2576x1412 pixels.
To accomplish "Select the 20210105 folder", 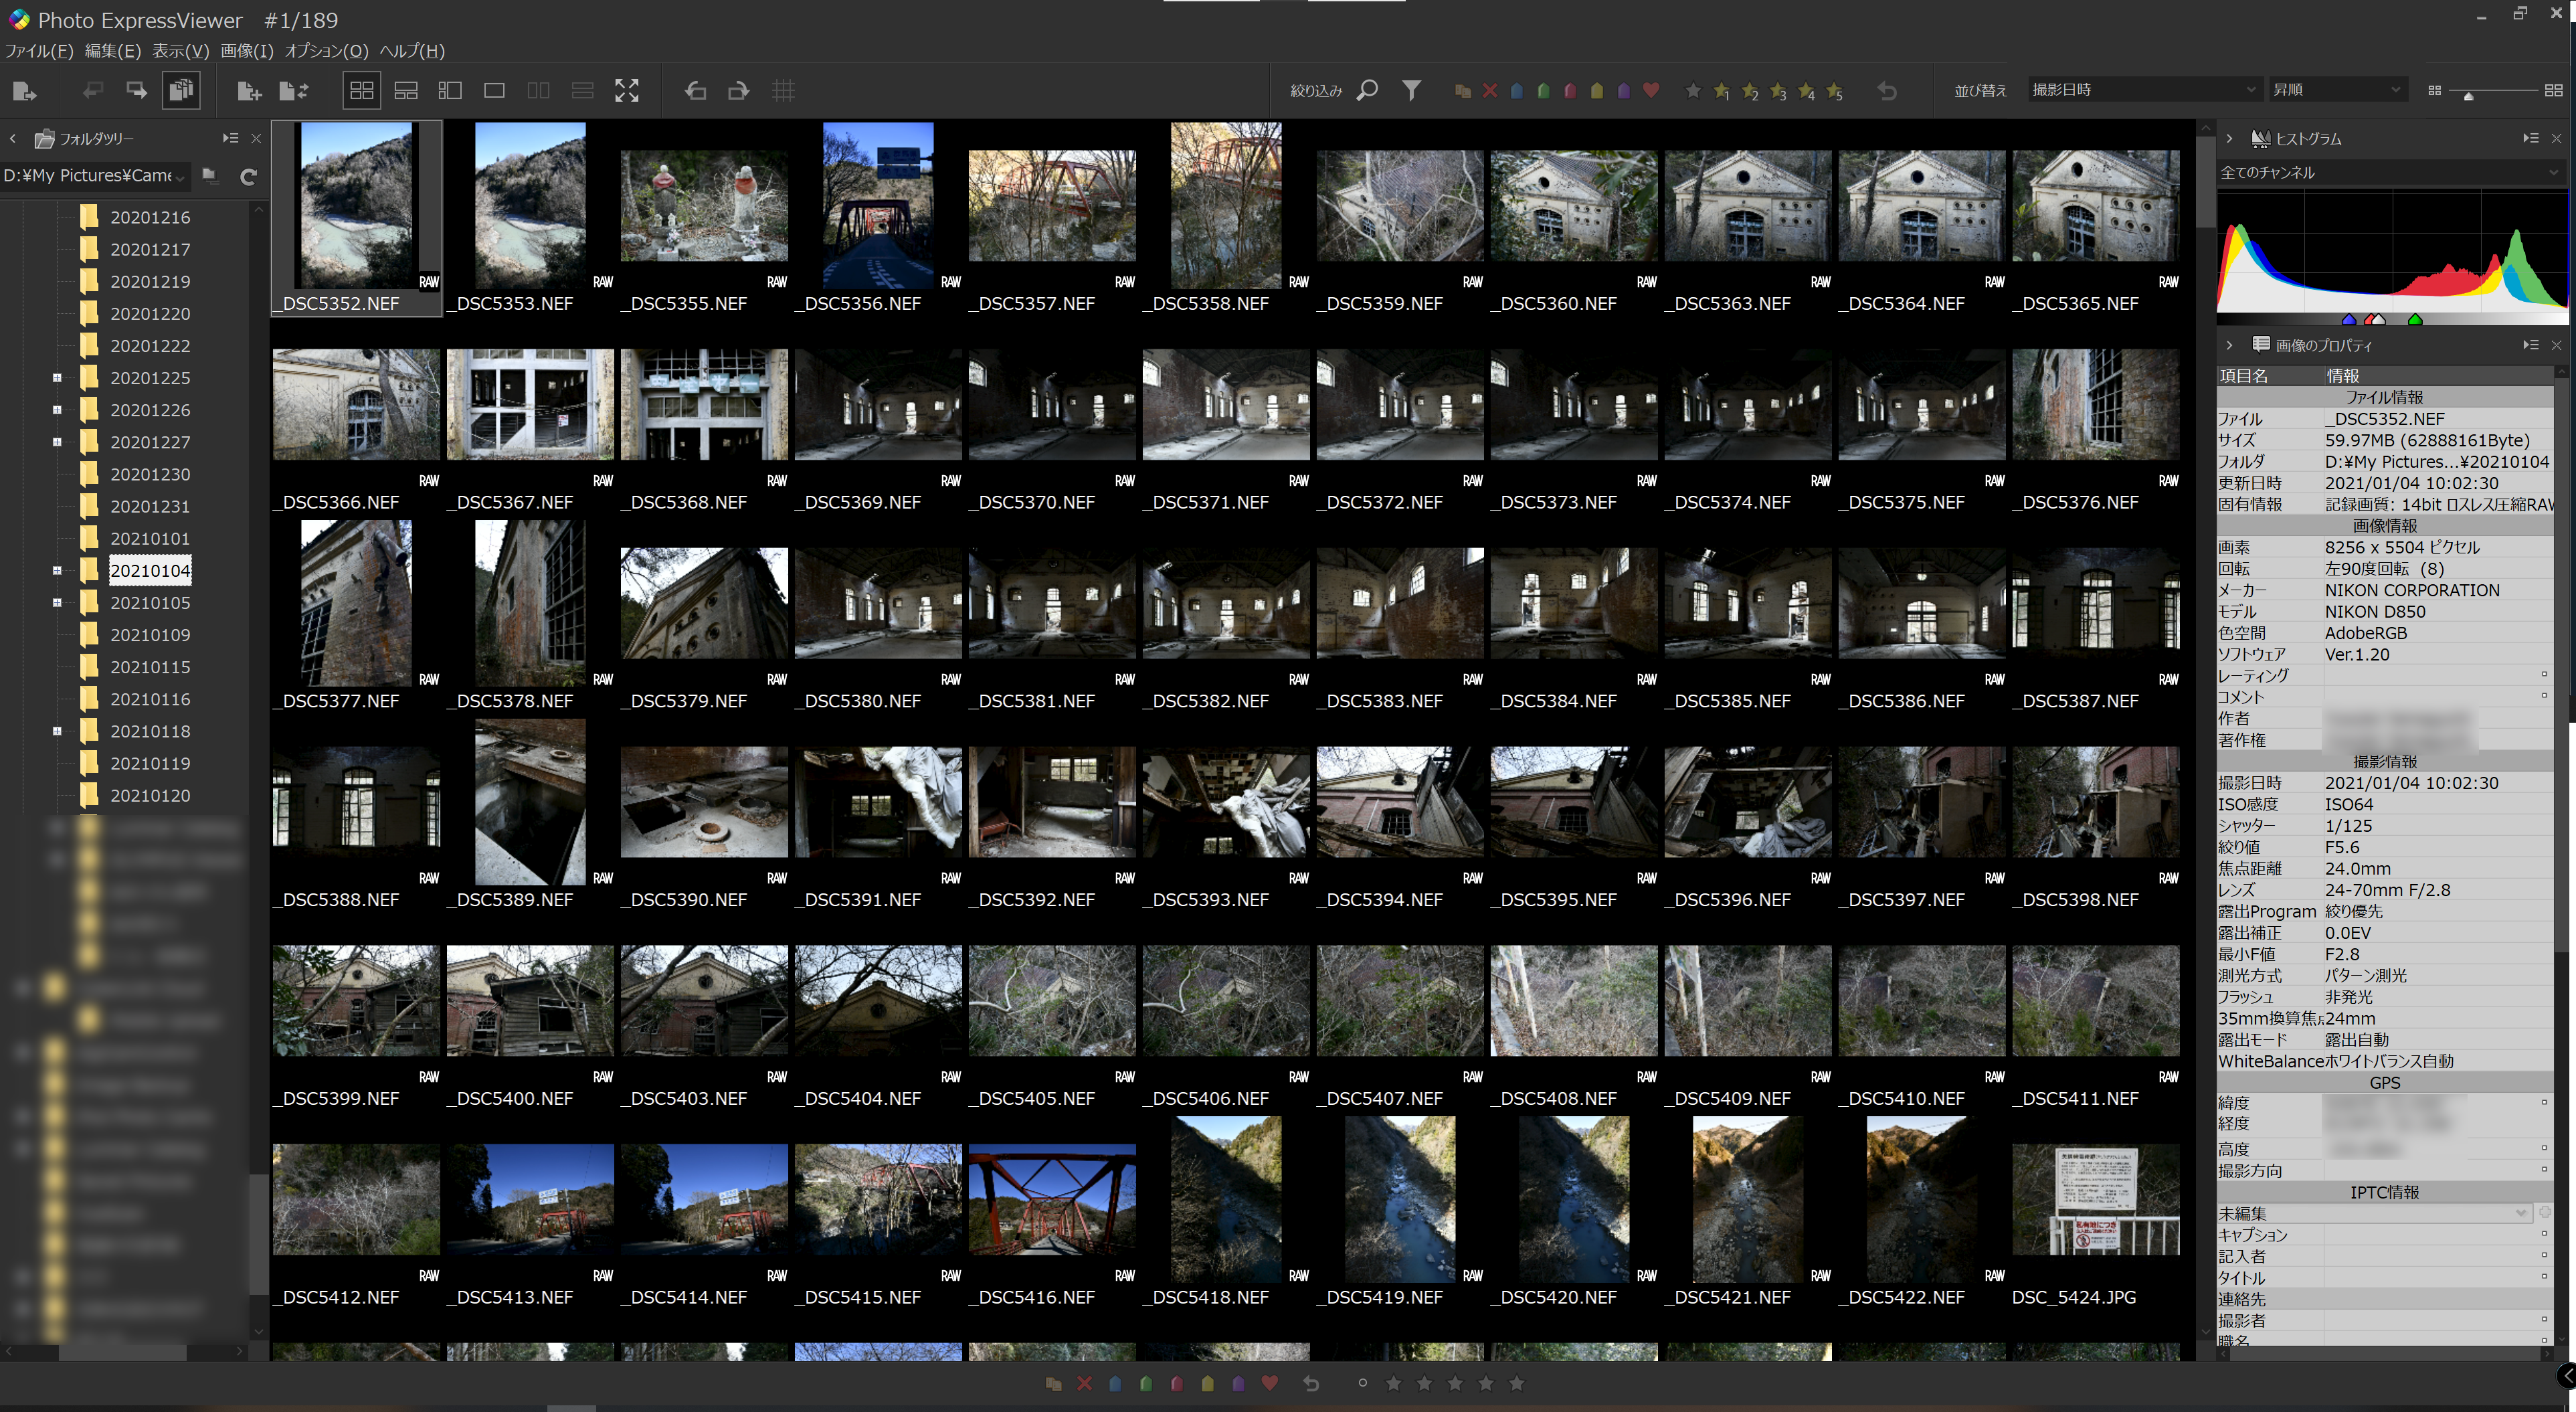I will click(150, 603).
